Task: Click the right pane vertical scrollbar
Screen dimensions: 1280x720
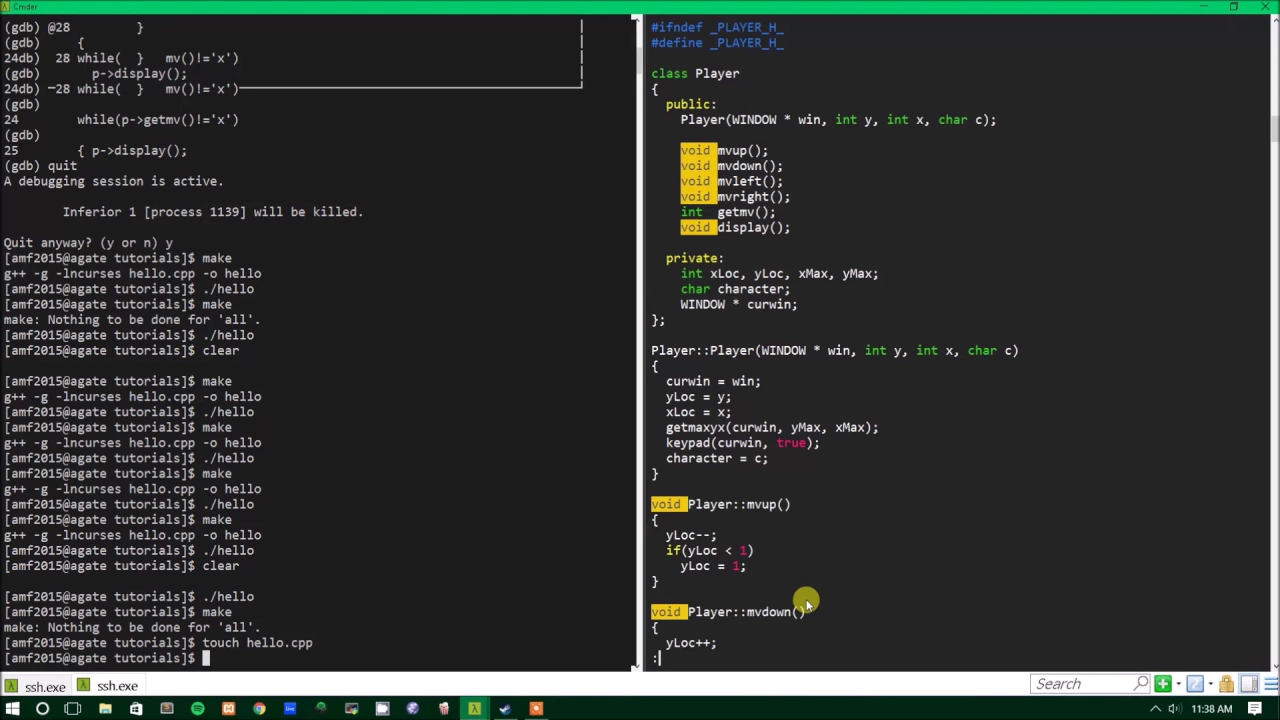Action: [1274, 340]
